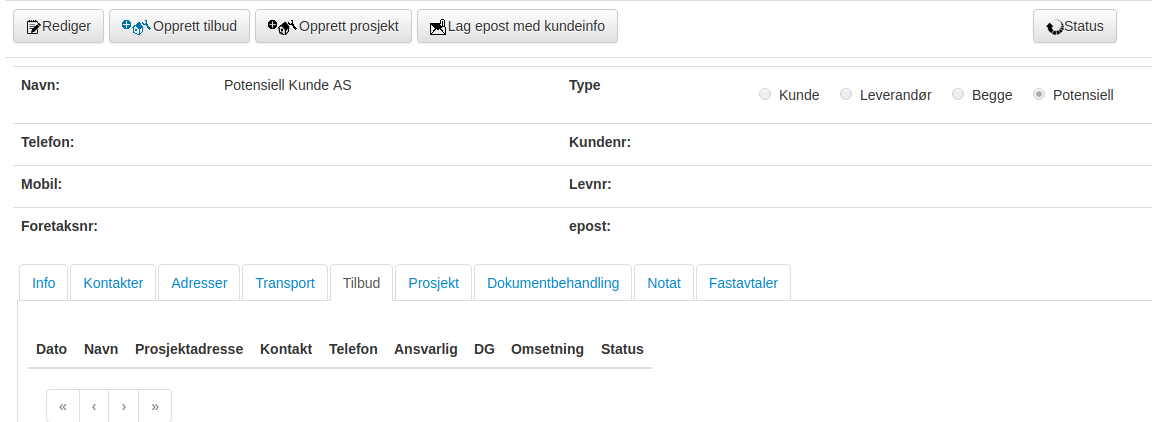
Task: Go to first page of results
Action: (63, 406)
